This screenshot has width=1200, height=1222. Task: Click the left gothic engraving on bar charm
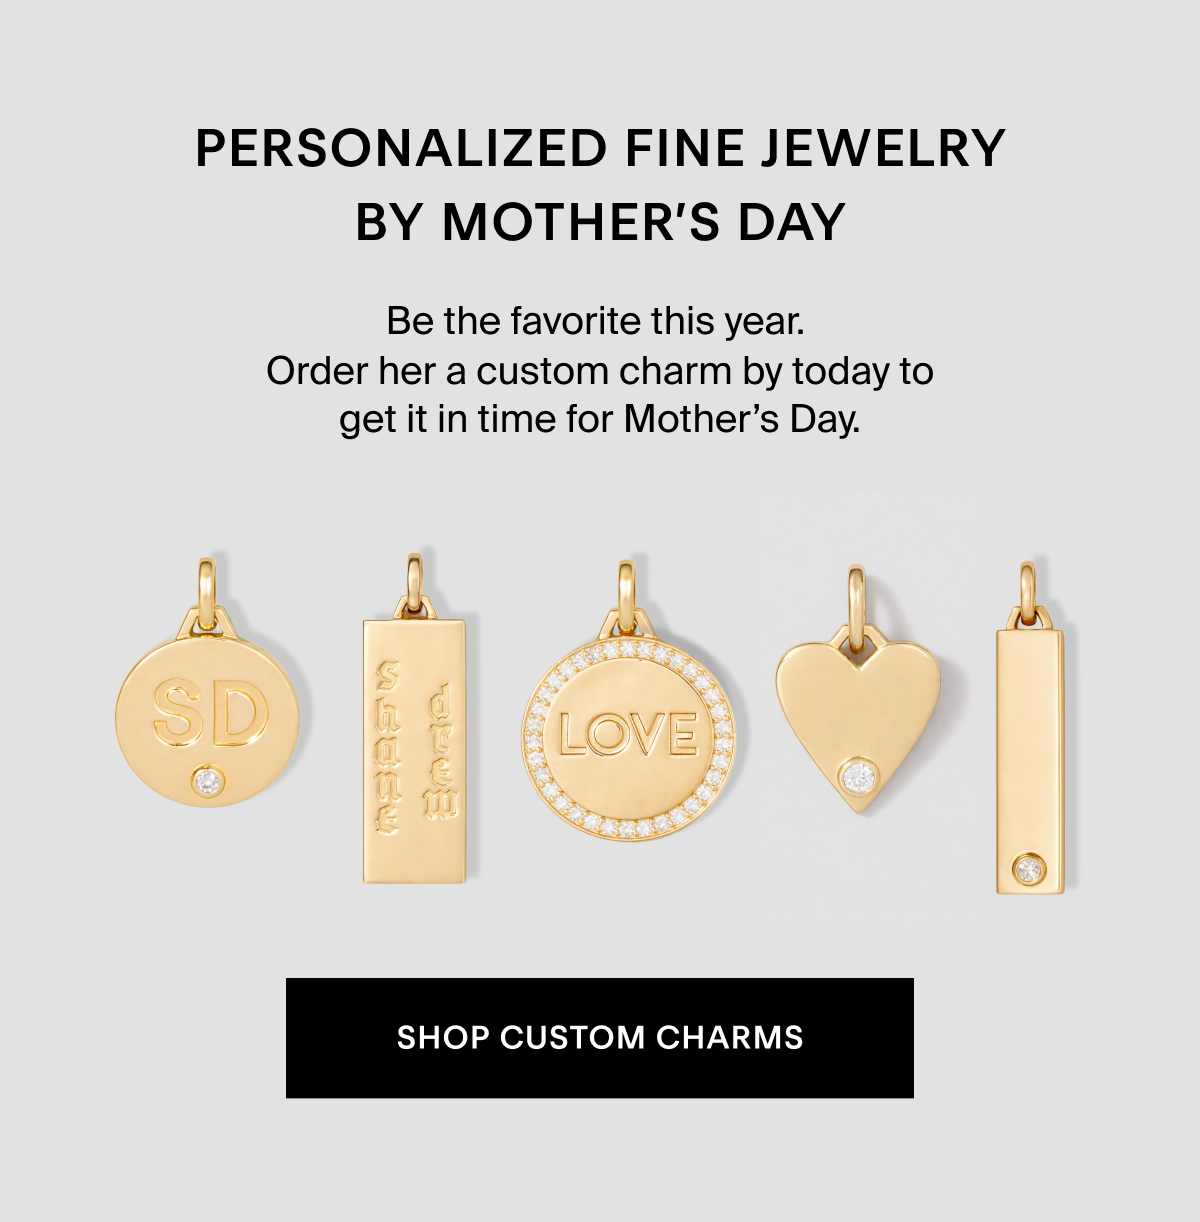click(x=388, y=748)
